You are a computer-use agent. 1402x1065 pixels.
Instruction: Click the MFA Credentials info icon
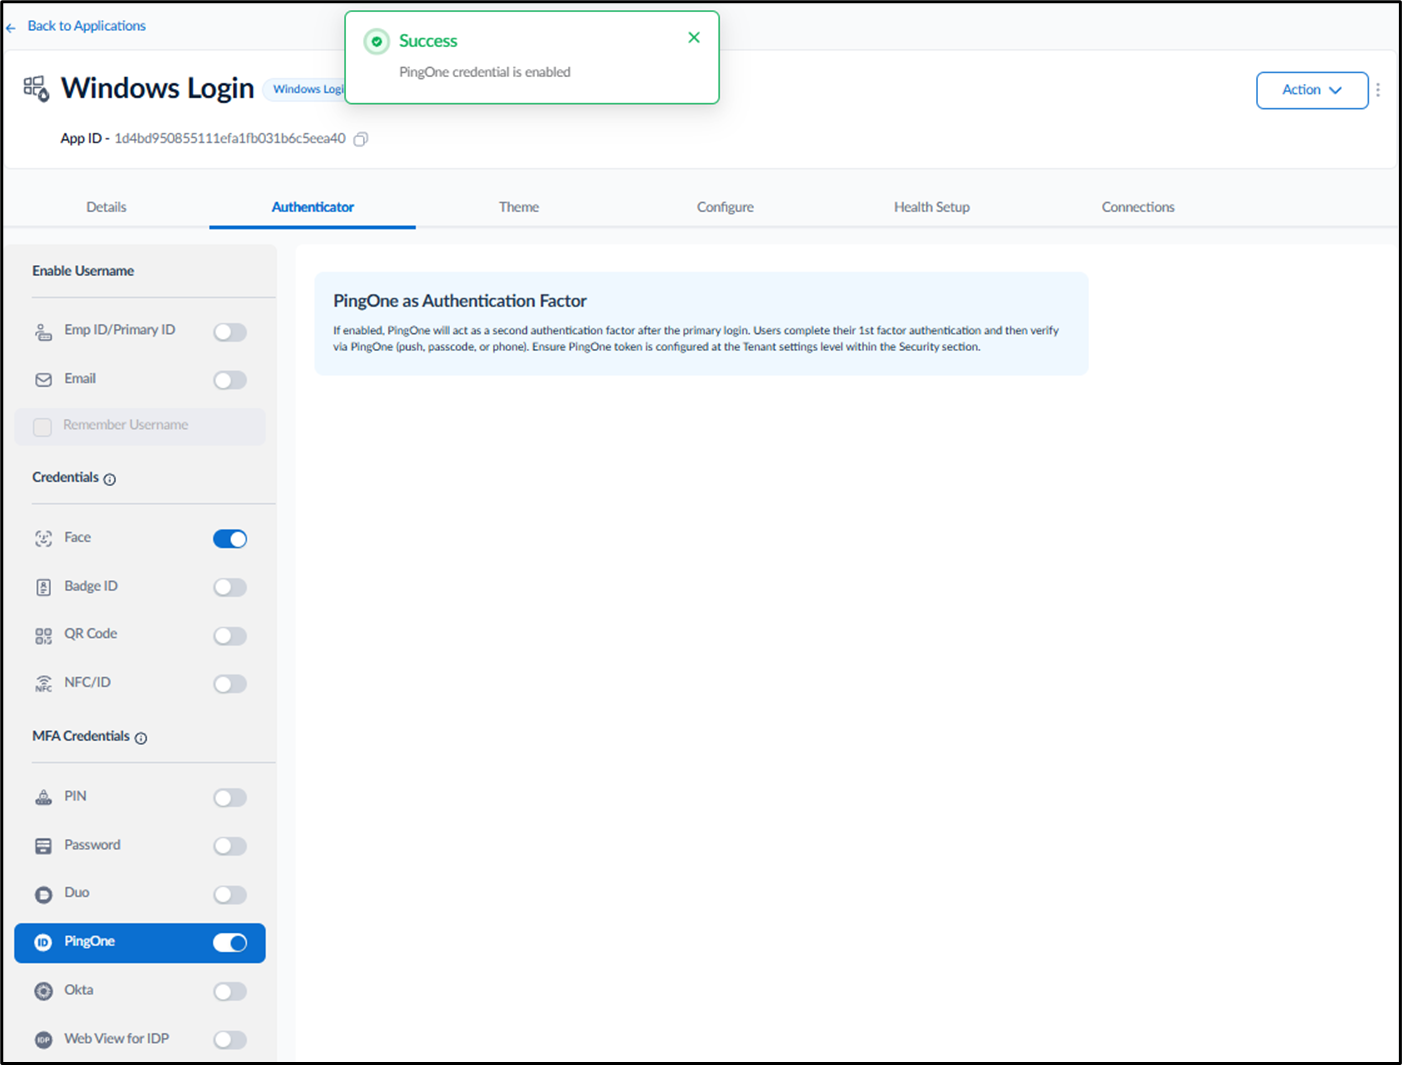[x=141, y=738]
